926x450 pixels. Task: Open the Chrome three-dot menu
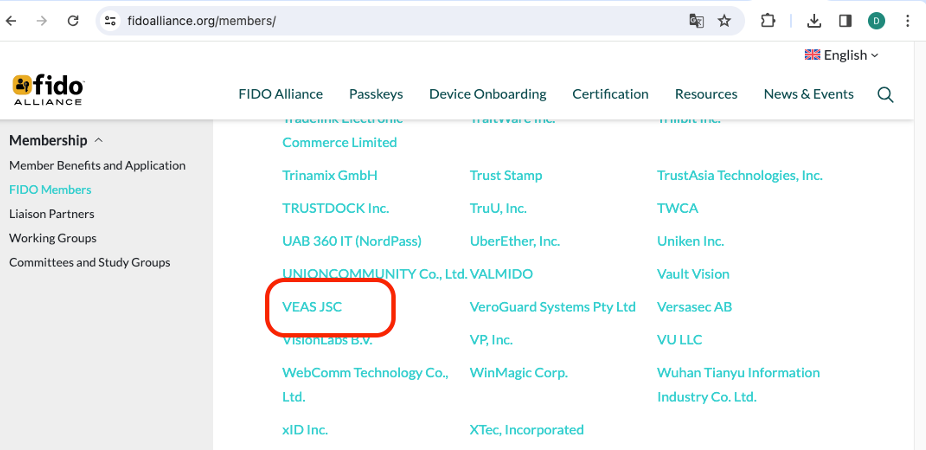tap(908, 21)
